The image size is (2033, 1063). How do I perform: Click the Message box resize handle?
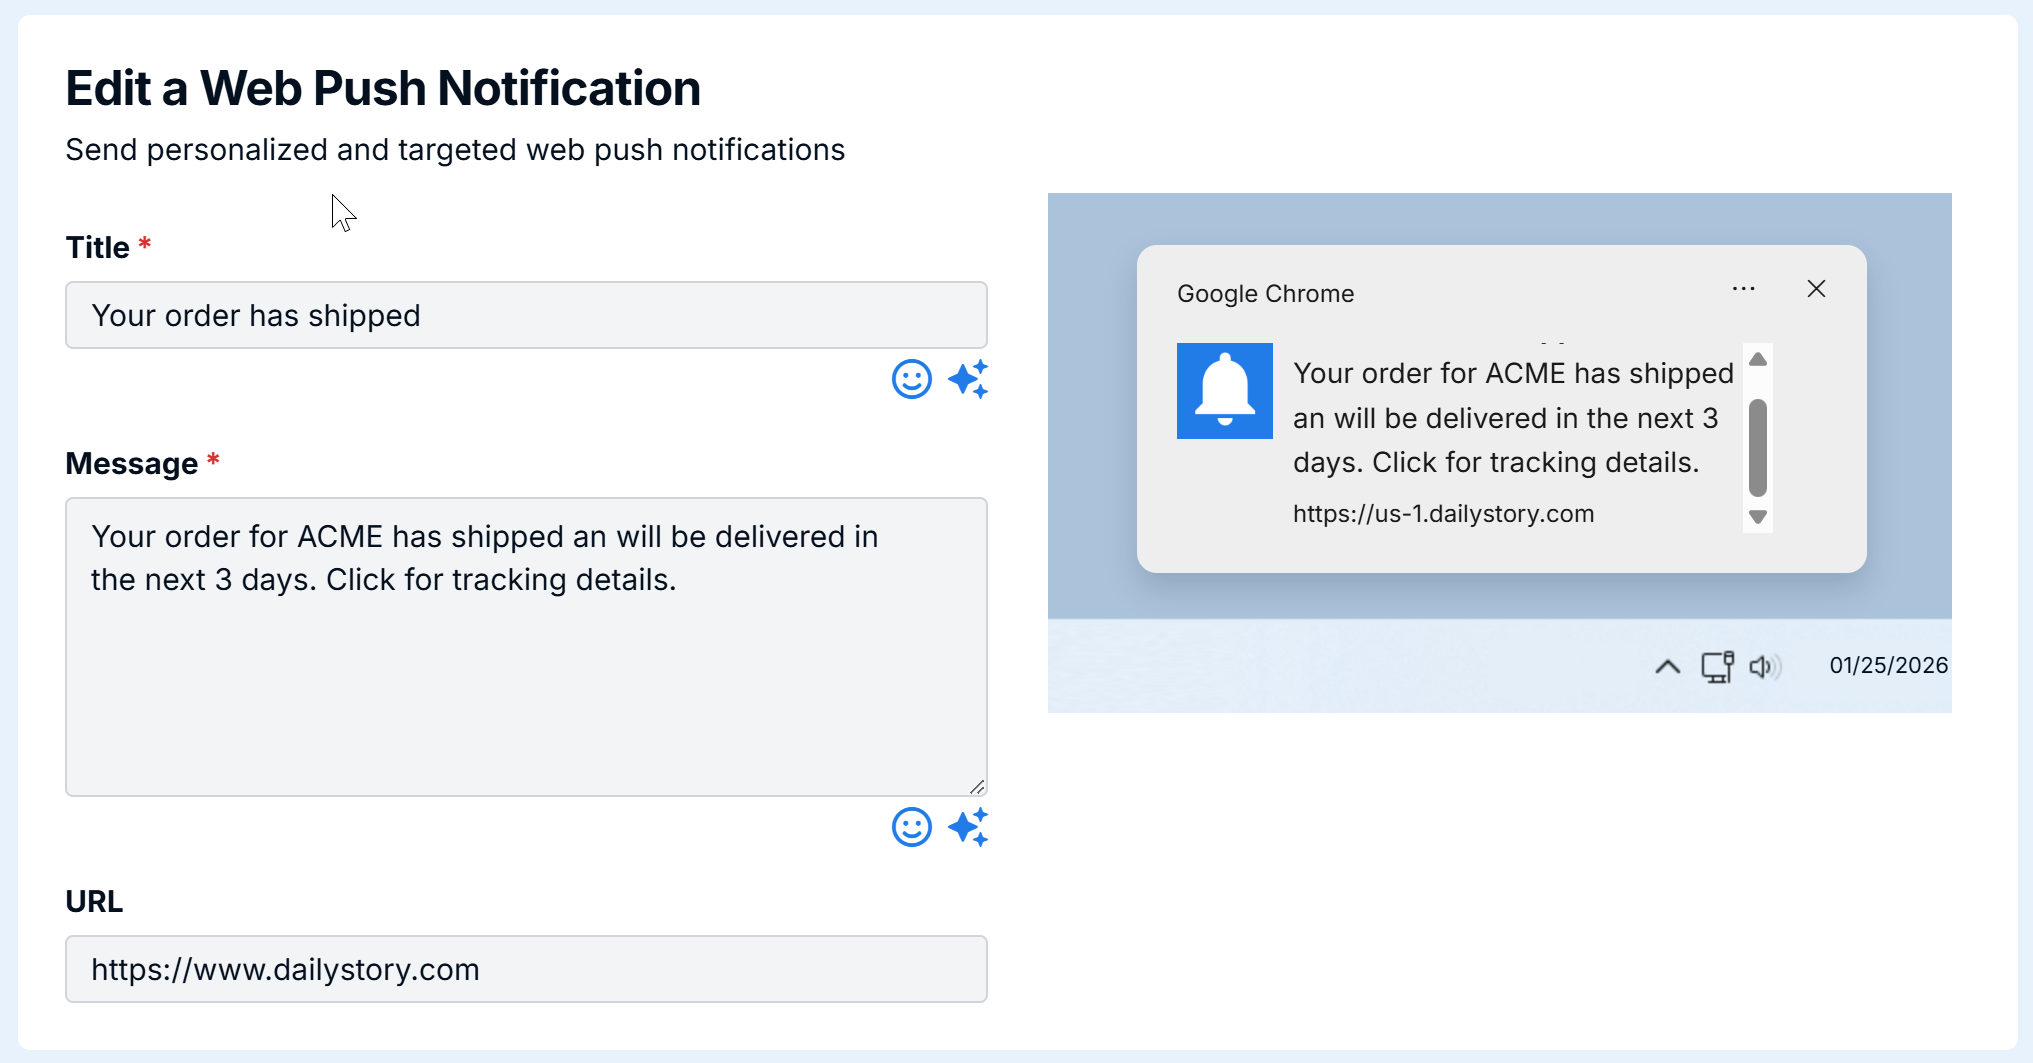tap(977, 787)
